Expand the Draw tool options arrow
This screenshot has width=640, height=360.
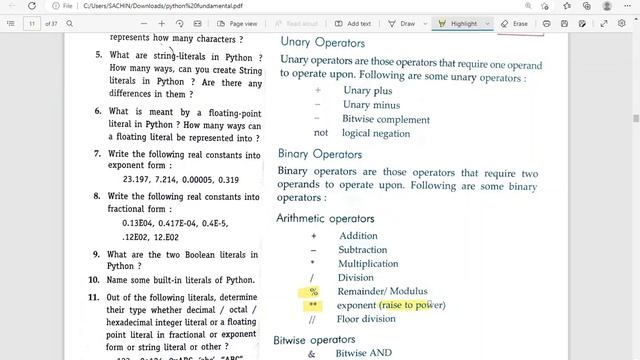pyautogui.click(x=425, y=24)
